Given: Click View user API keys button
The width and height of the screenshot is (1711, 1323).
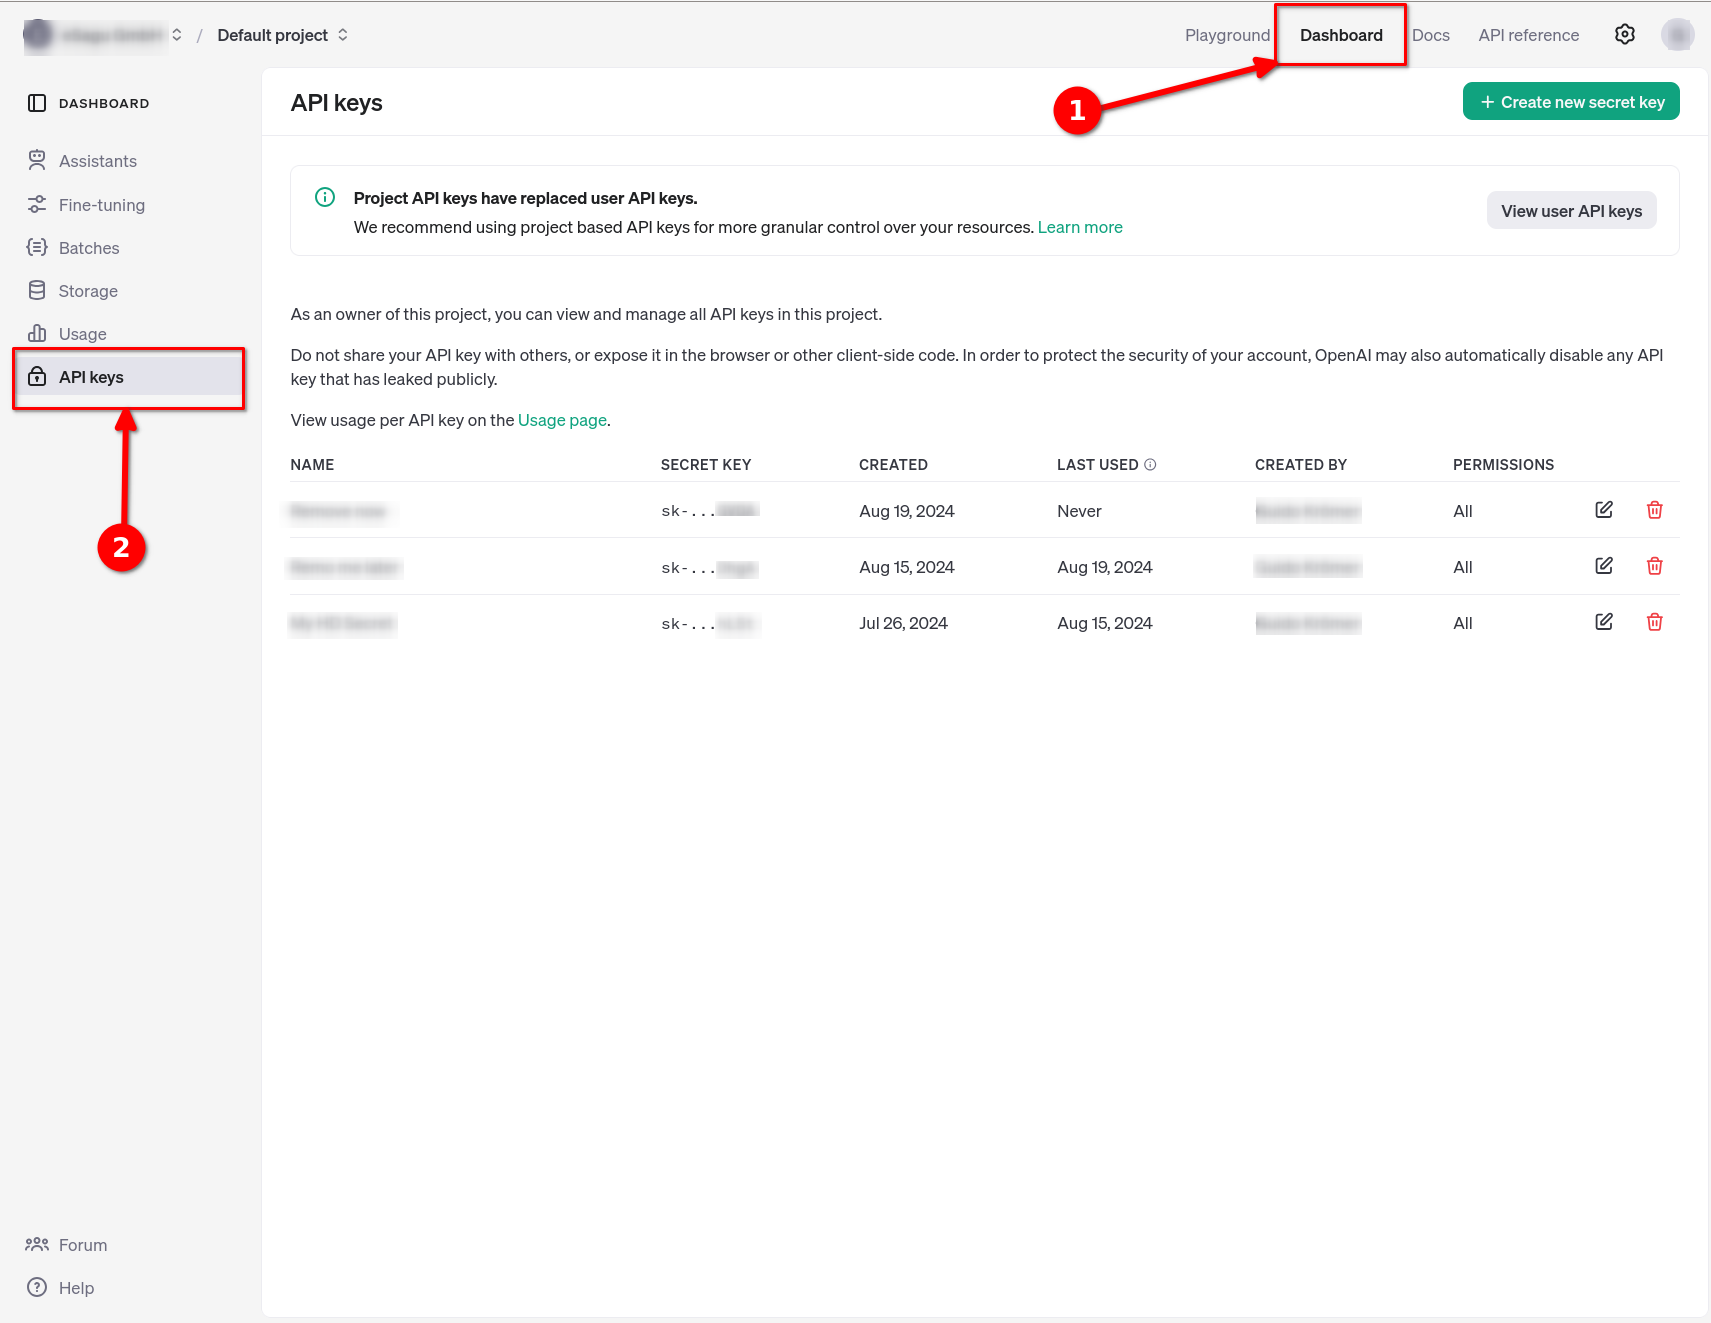Looking at the screenshot, I should (x=1570, y=211).
